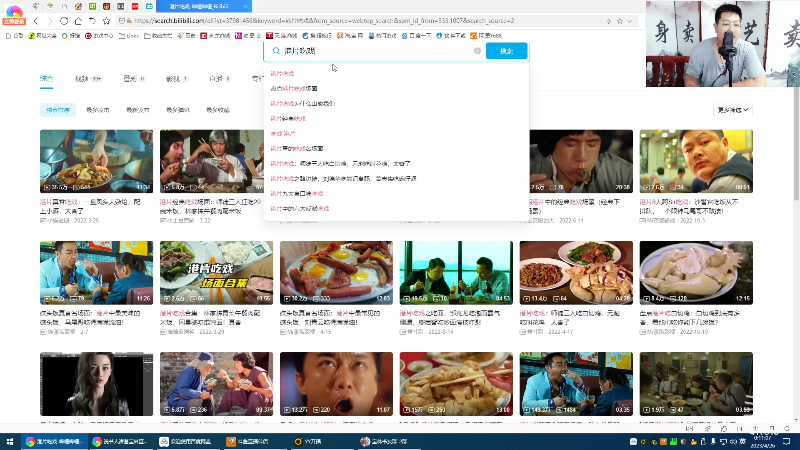800x450 pixels.
Task: Click the magnifier icon in the bilibili search box
Action: [x=276, y=51]
